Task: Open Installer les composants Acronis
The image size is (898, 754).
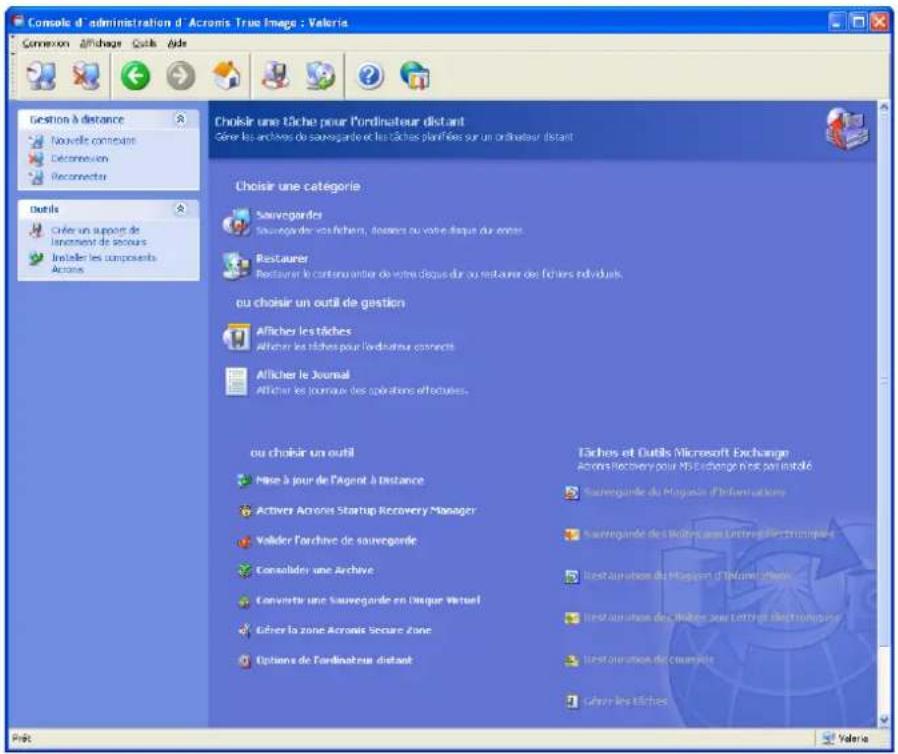Action: (104, 263)
